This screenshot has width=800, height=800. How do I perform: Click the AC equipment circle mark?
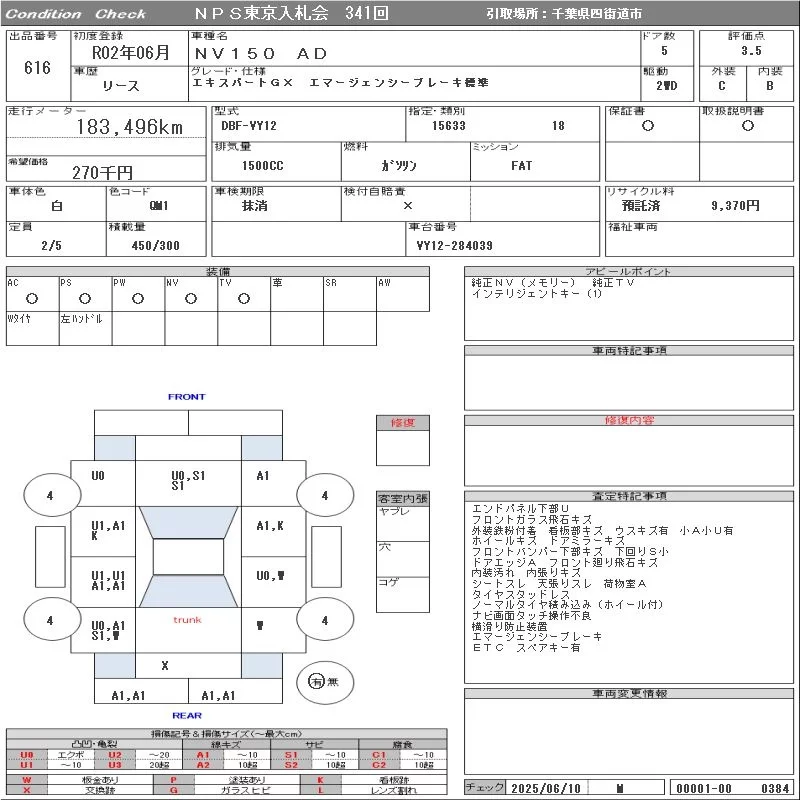(x=32, y=299)
